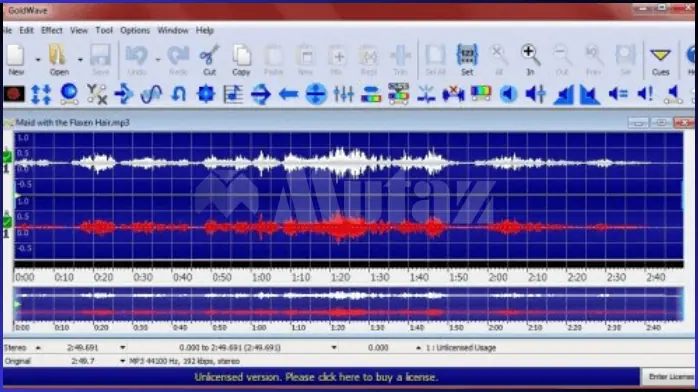Viewport: 698px width, 392px height.
Task: Click the New file icon
Action: point(16,60)
